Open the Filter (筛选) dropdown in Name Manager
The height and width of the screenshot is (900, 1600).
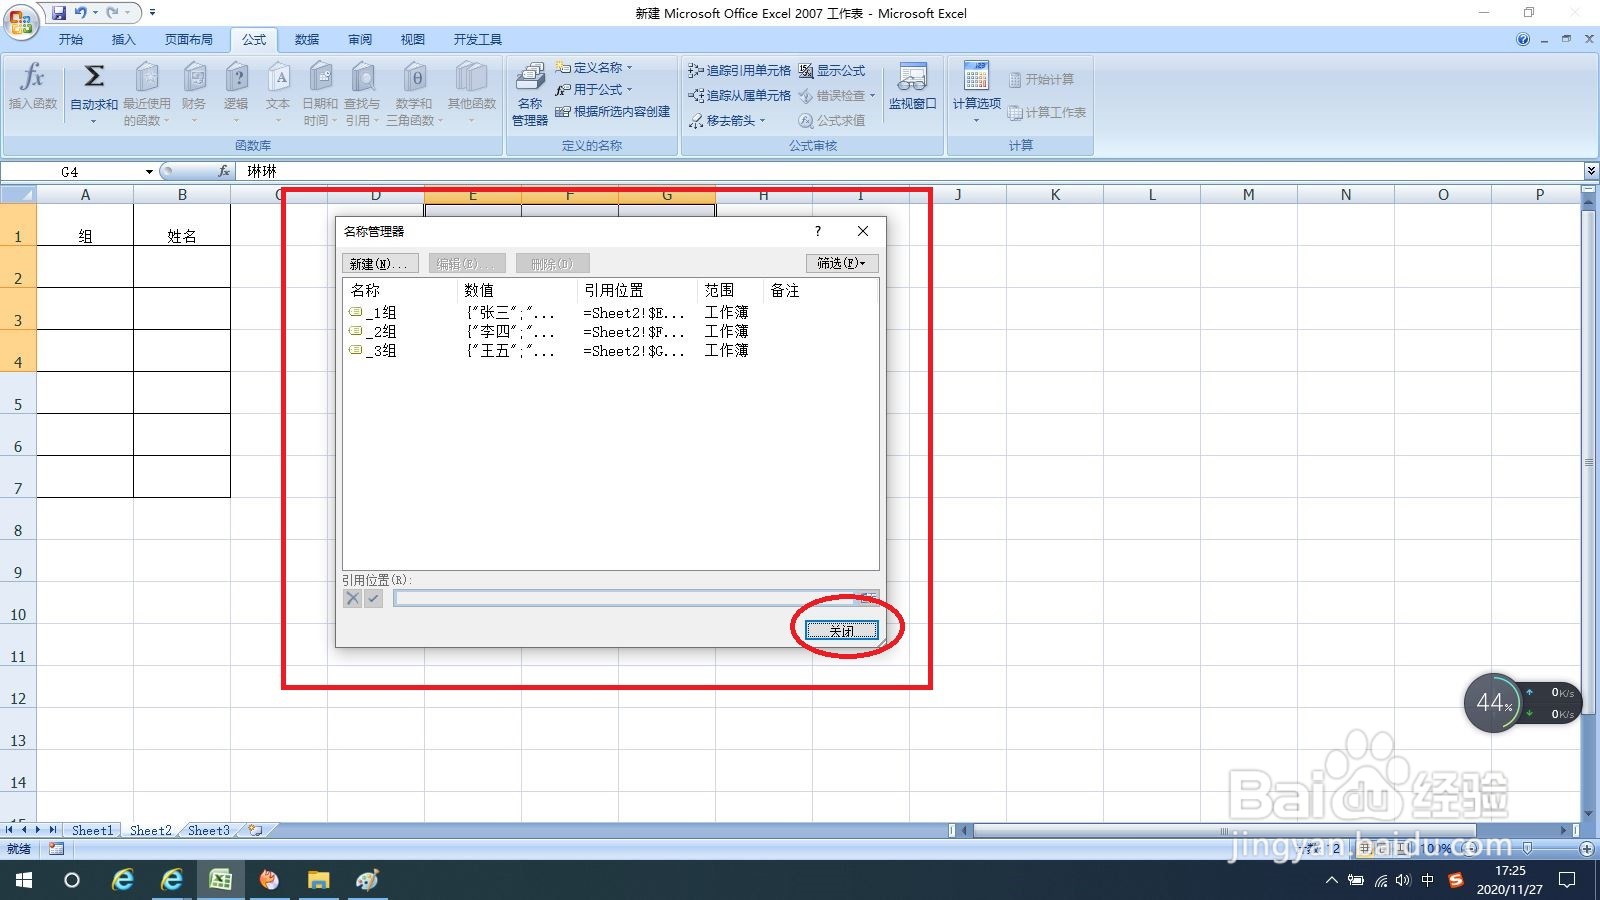click(x=842, y=264)
